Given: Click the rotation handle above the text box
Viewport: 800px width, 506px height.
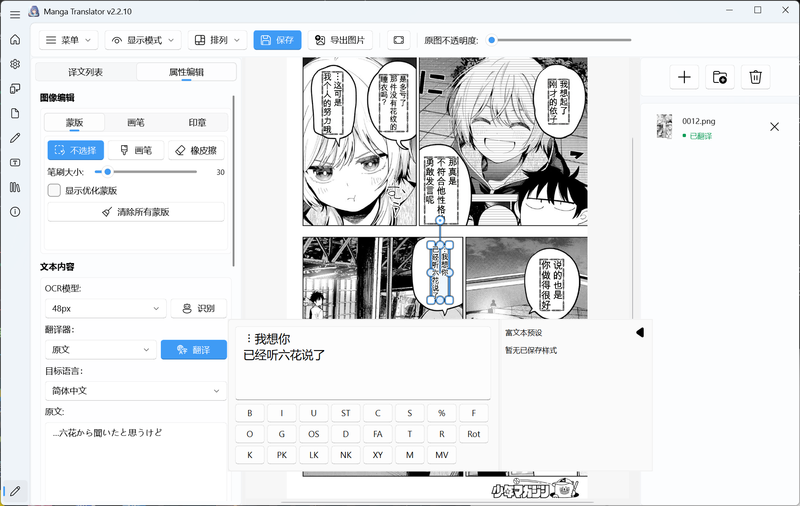Looking at the screenshot, I should [x=440, y=220].
